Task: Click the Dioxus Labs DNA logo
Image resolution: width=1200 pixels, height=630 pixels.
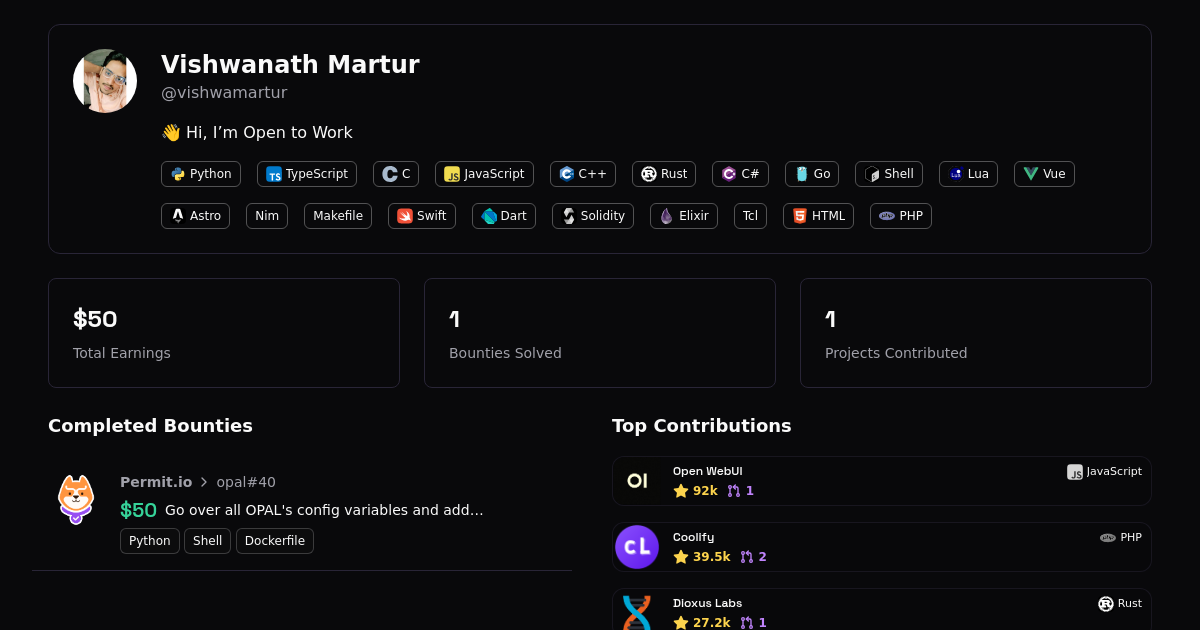Action: (637, 611)
